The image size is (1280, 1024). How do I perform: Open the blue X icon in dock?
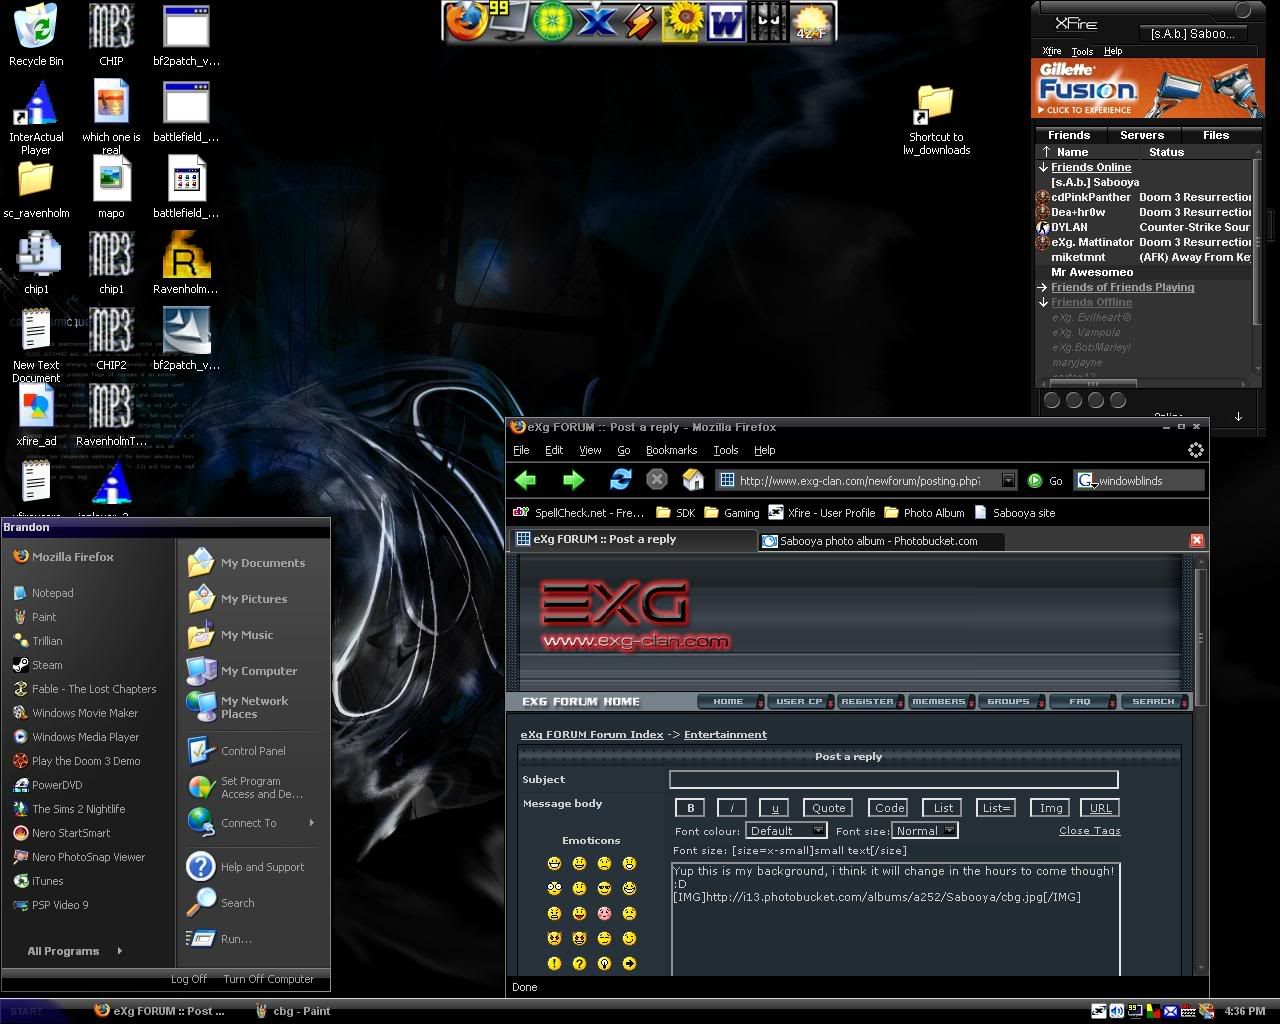coord(597,22)
